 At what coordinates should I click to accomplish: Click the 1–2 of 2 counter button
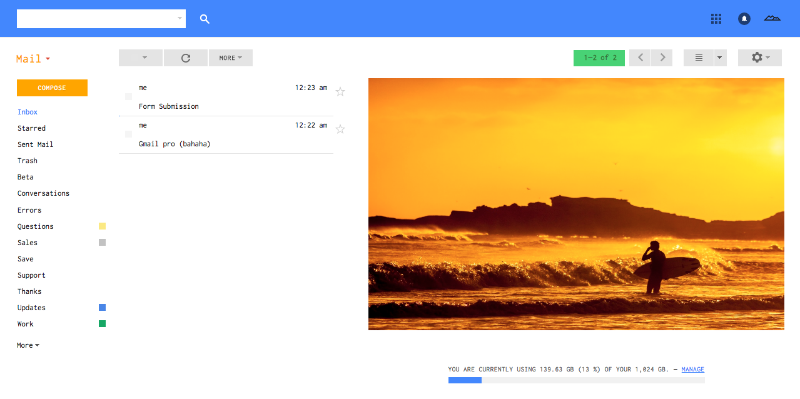pos(599,58)
